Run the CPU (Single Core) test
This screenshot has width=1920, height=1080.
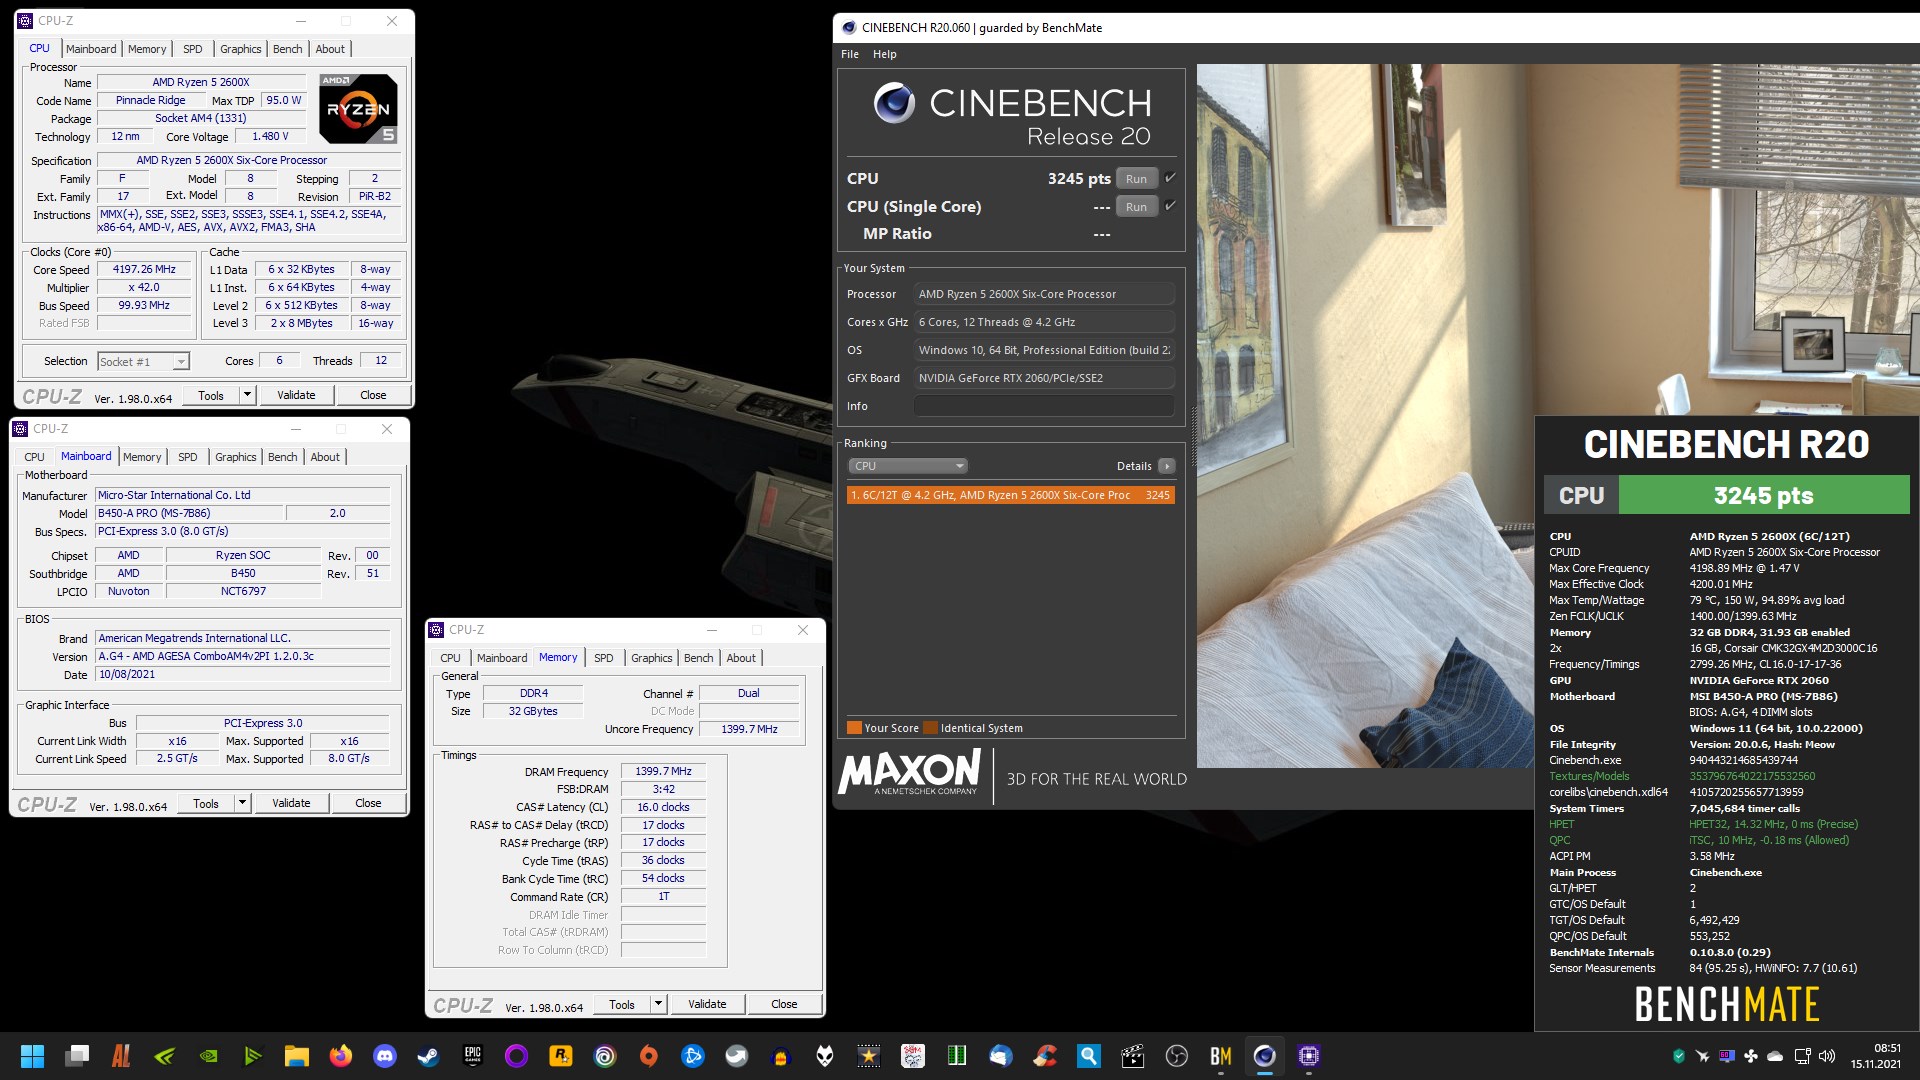[x=1136, y=207]
